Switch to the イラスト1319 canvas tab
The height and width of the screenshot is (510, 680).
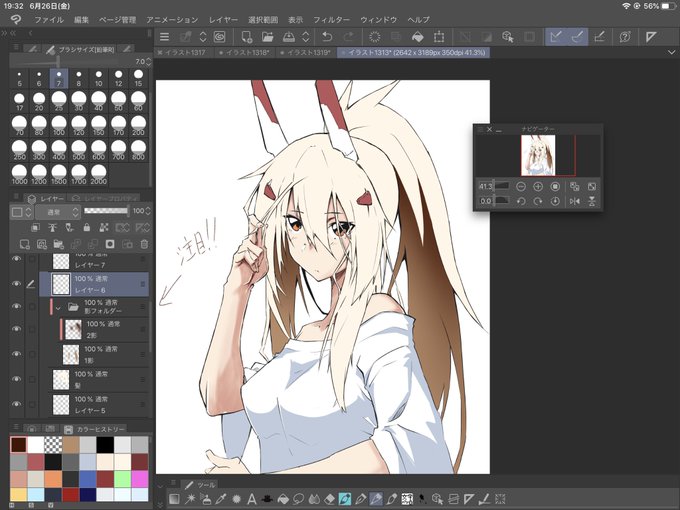point(306,52)
